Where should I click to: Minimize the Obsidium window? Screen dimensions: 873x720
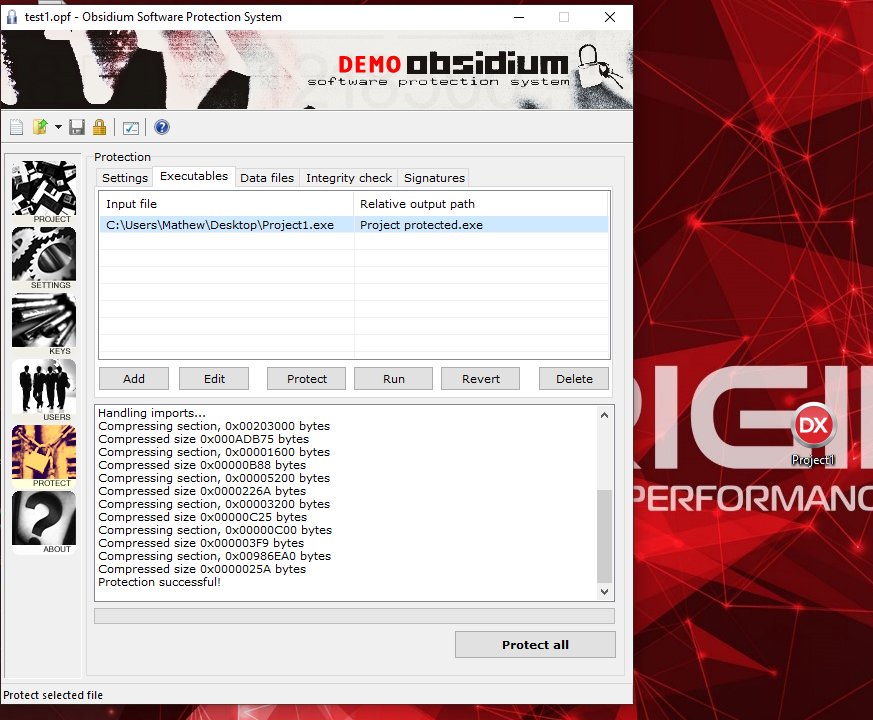point(519,17)
